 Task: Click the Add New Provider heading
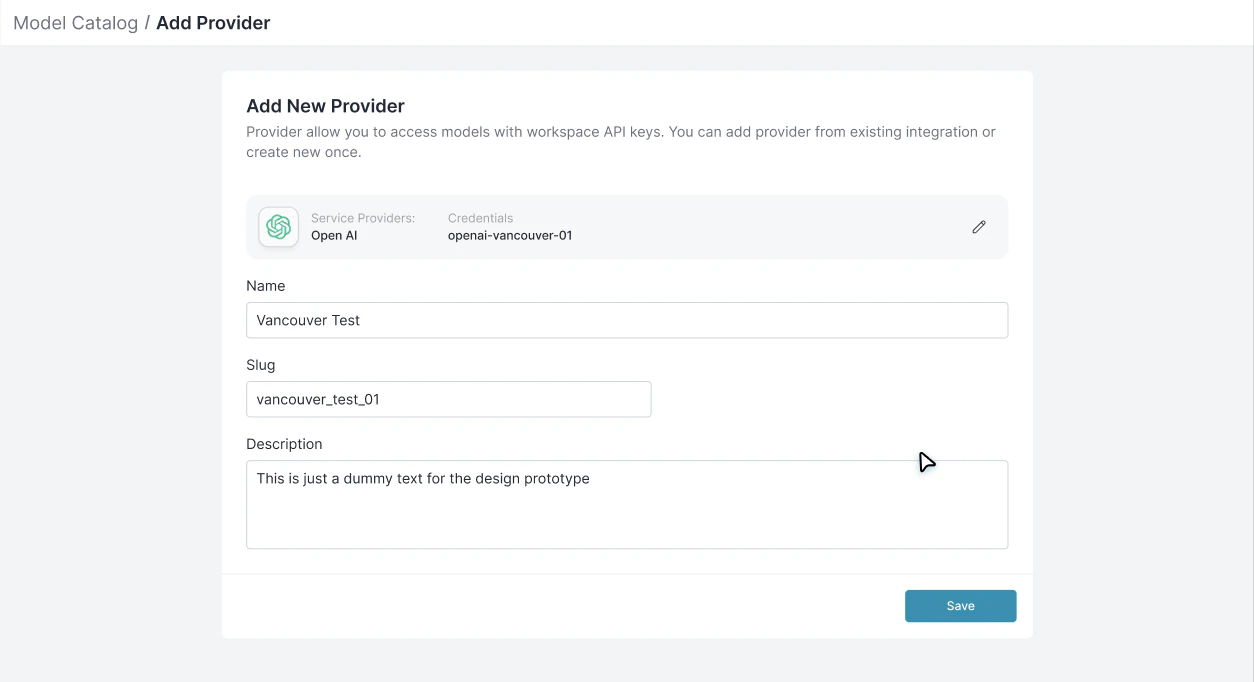click(325, 106)
